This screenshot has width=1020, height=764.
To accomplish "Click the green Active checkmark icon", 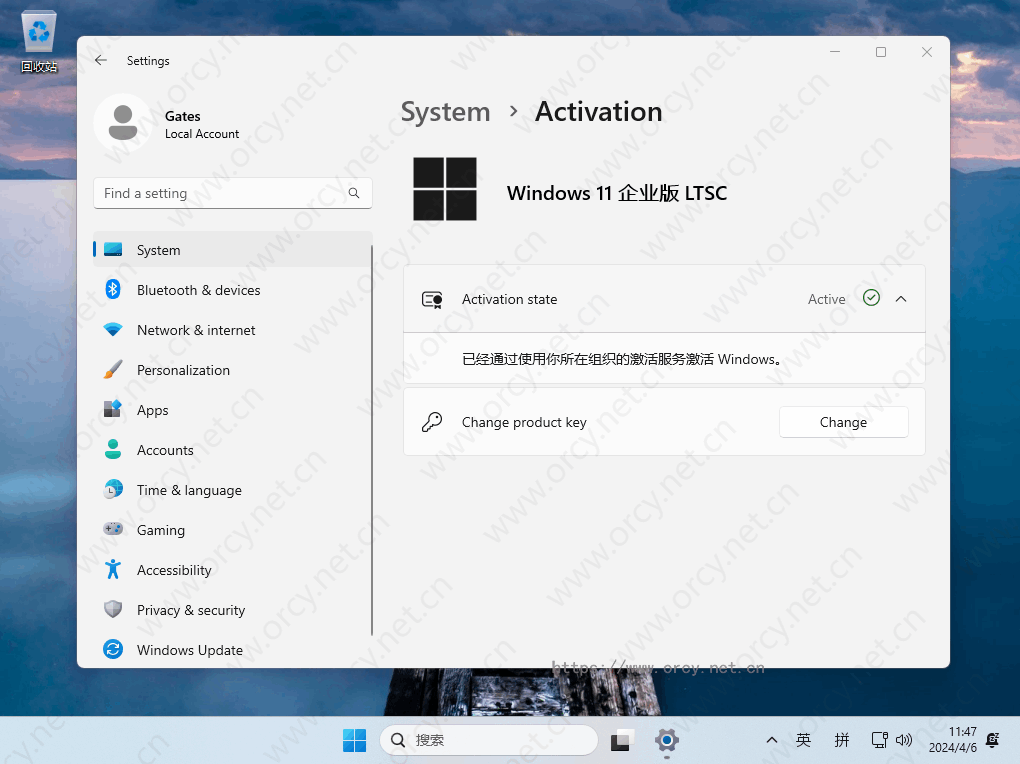I will (x=871, y=298).
